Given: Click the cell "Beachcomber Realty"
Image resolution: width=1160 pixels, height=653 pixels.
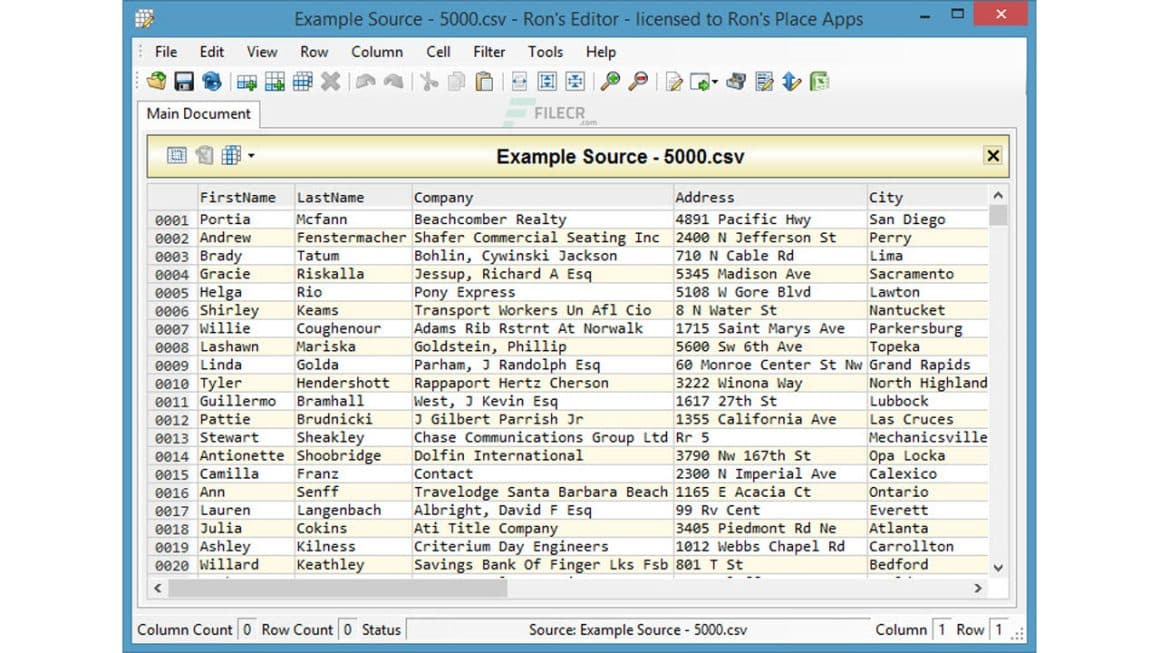Looking at the screenshot, I should point(542,220).
